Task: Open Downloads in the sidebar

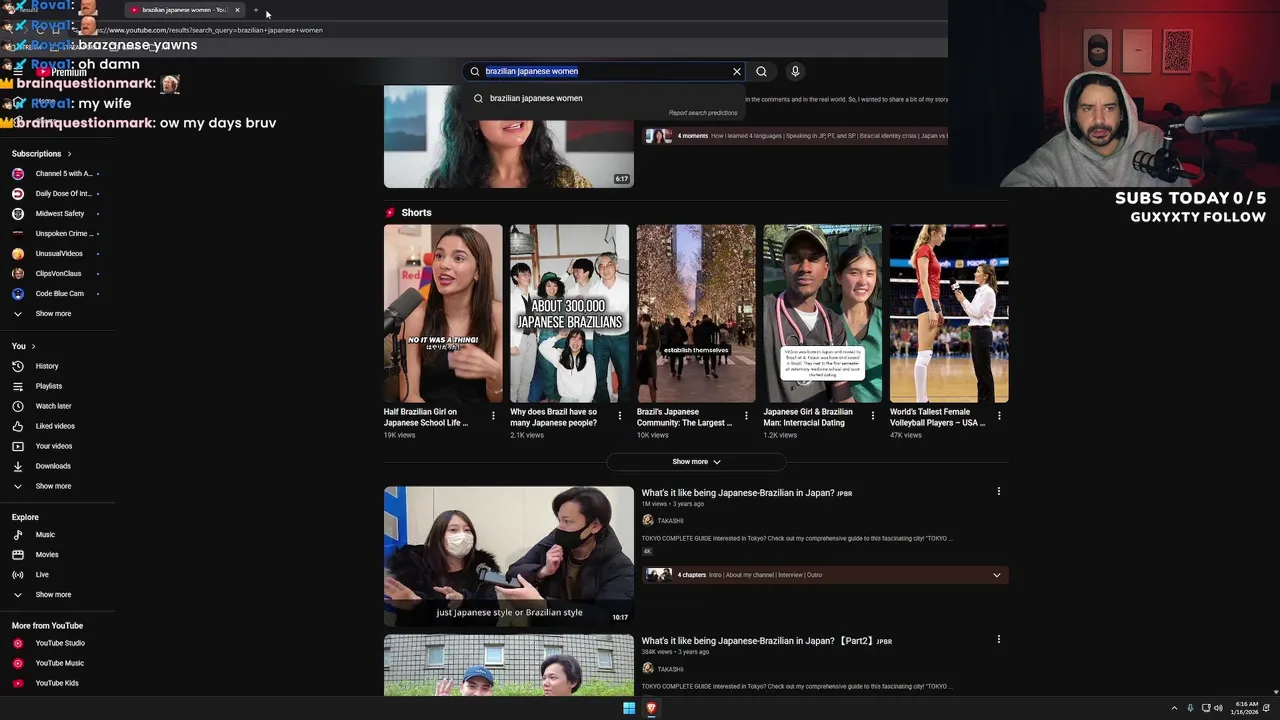Action: tap(53, 466)
